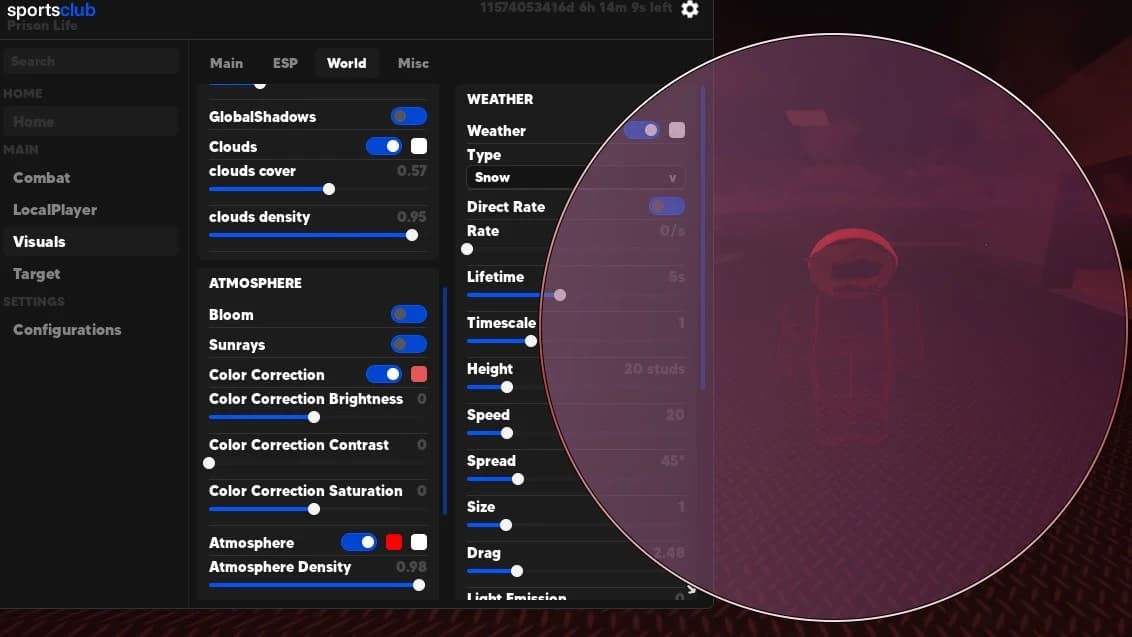1132x637 pixels.
Task: Open the weather Type dropdown showing Snow
Action: click(x=576, y=178)
